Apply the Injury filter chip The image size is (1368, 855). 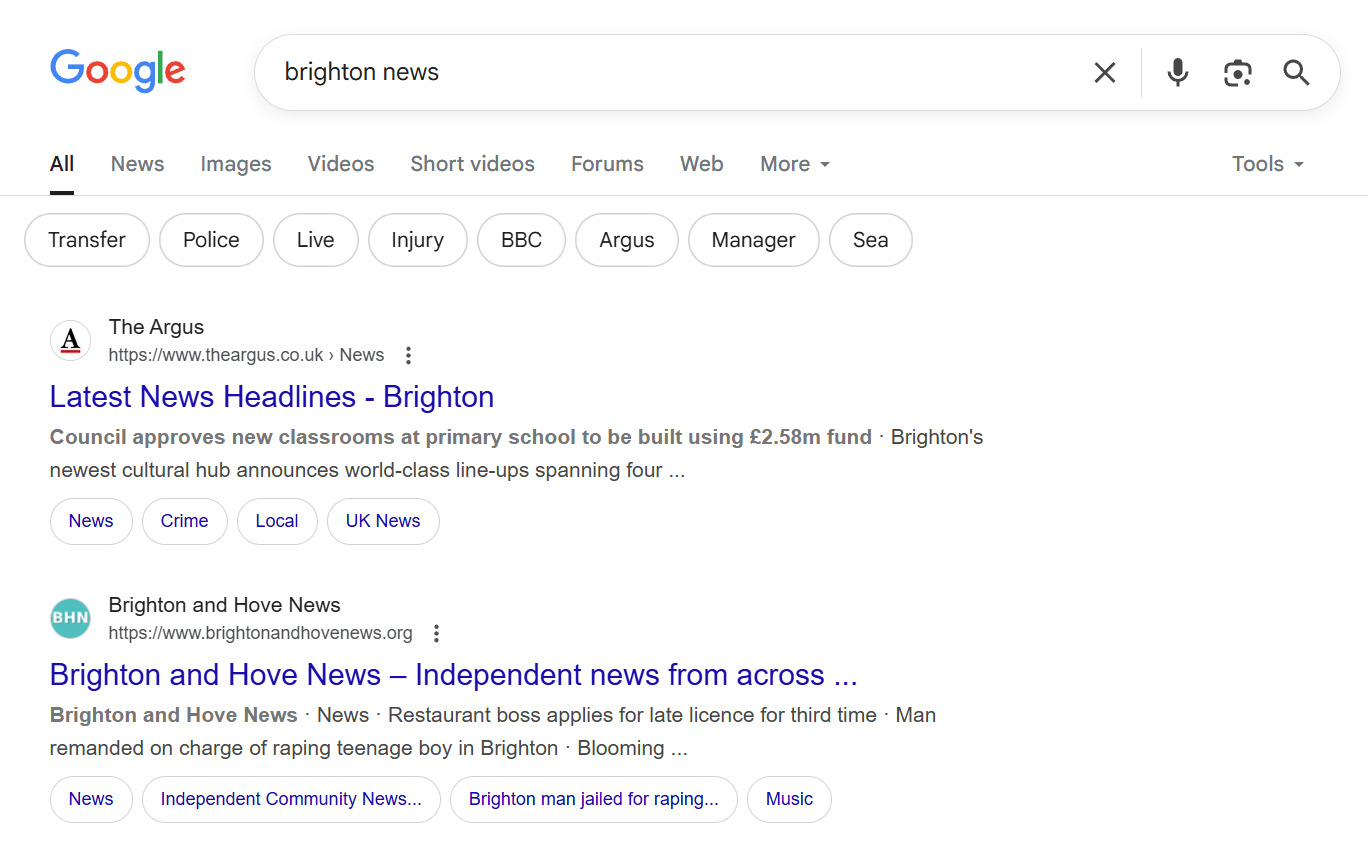point(417,240)
